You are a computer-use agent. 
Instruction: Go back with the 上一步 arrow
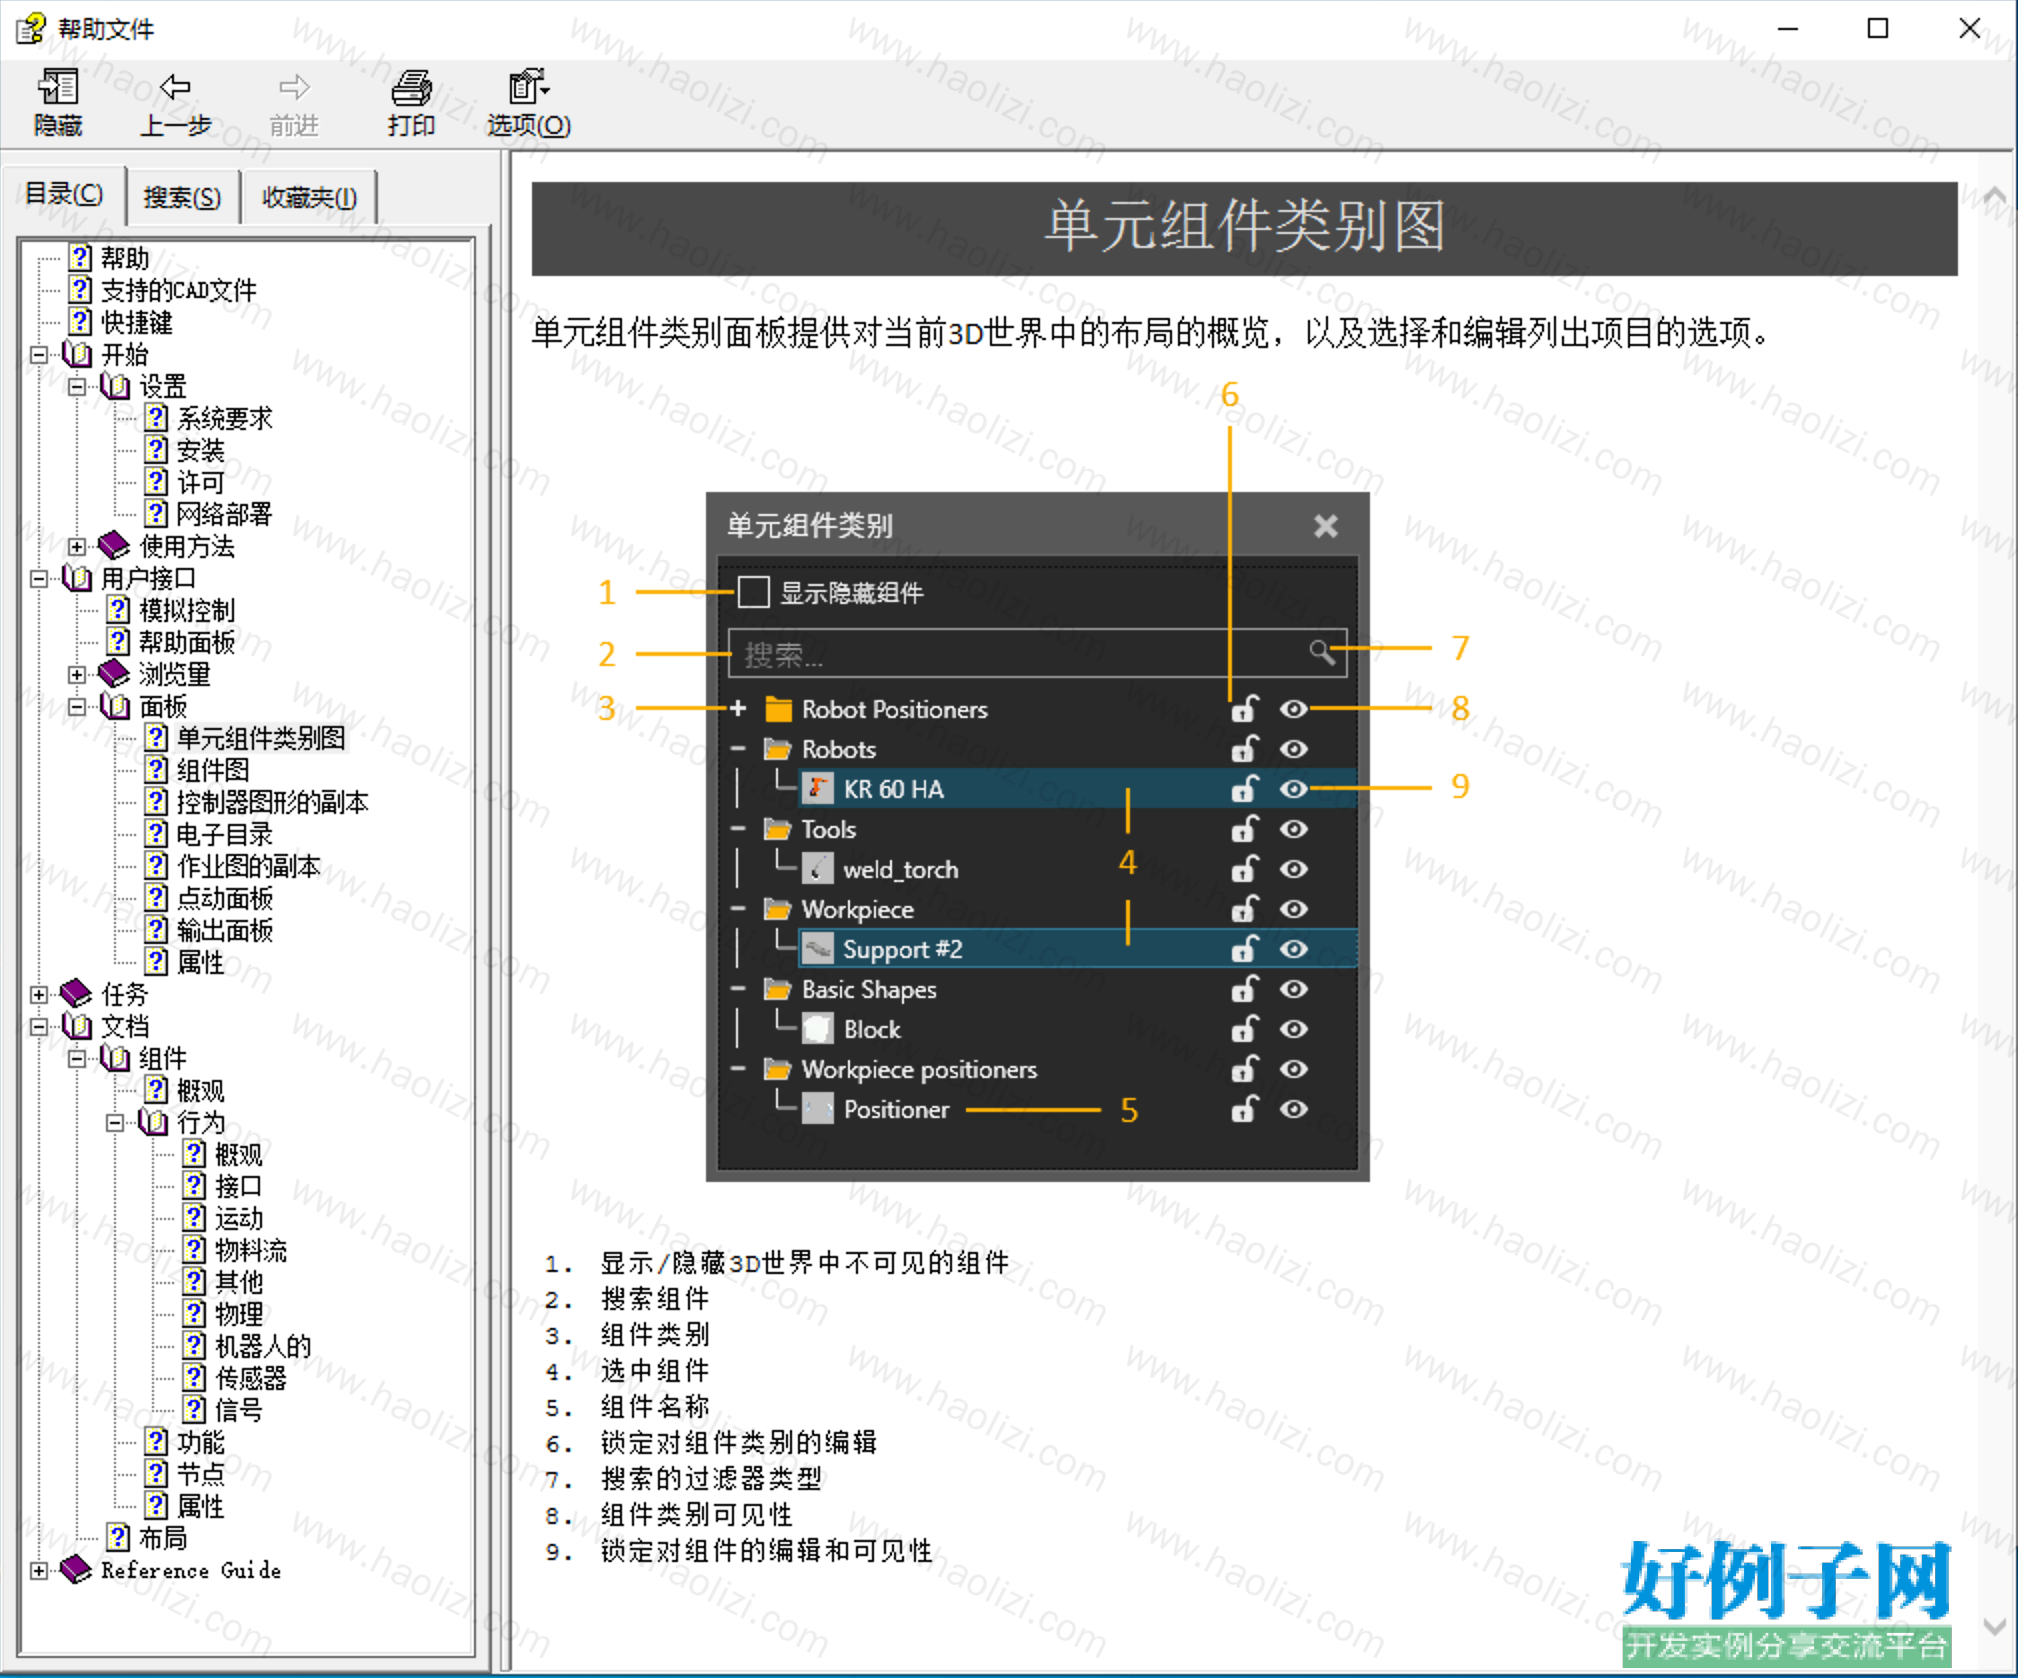point(175,88)
